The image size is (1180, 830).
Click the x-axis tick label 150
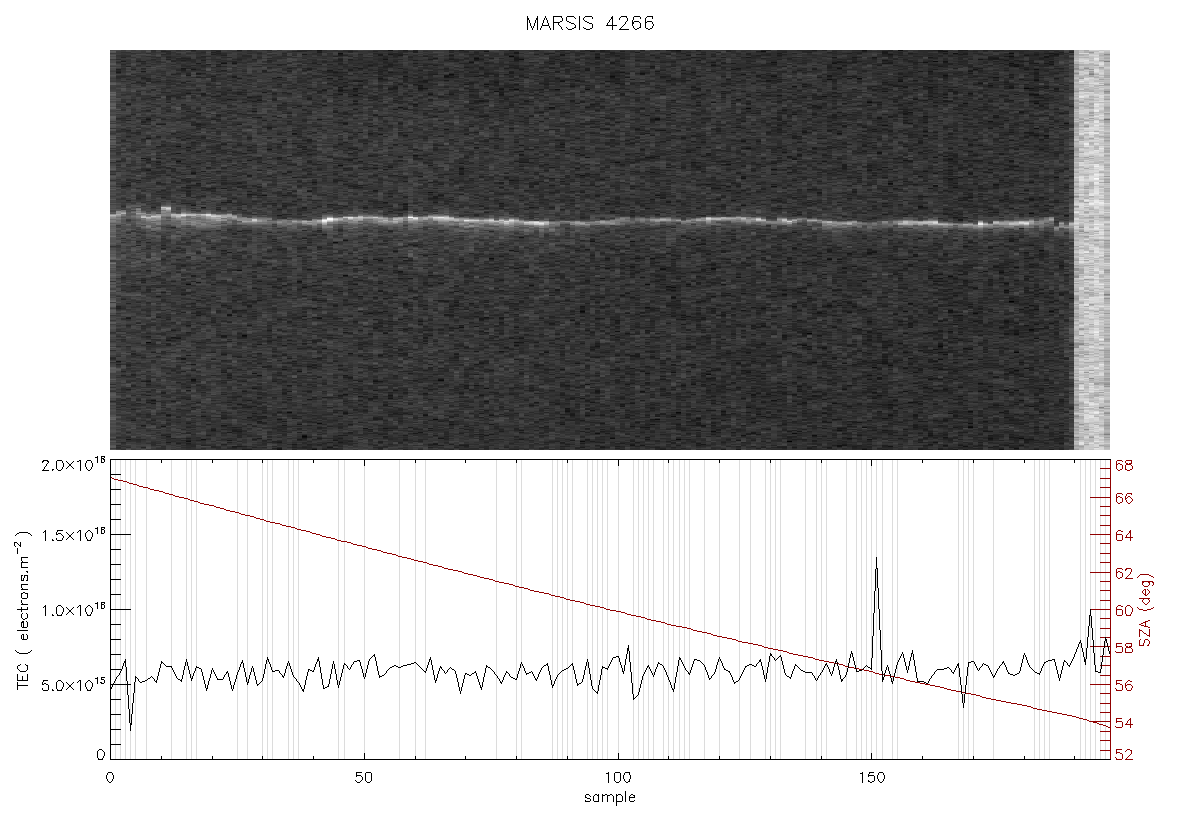[x=871, y=777]
